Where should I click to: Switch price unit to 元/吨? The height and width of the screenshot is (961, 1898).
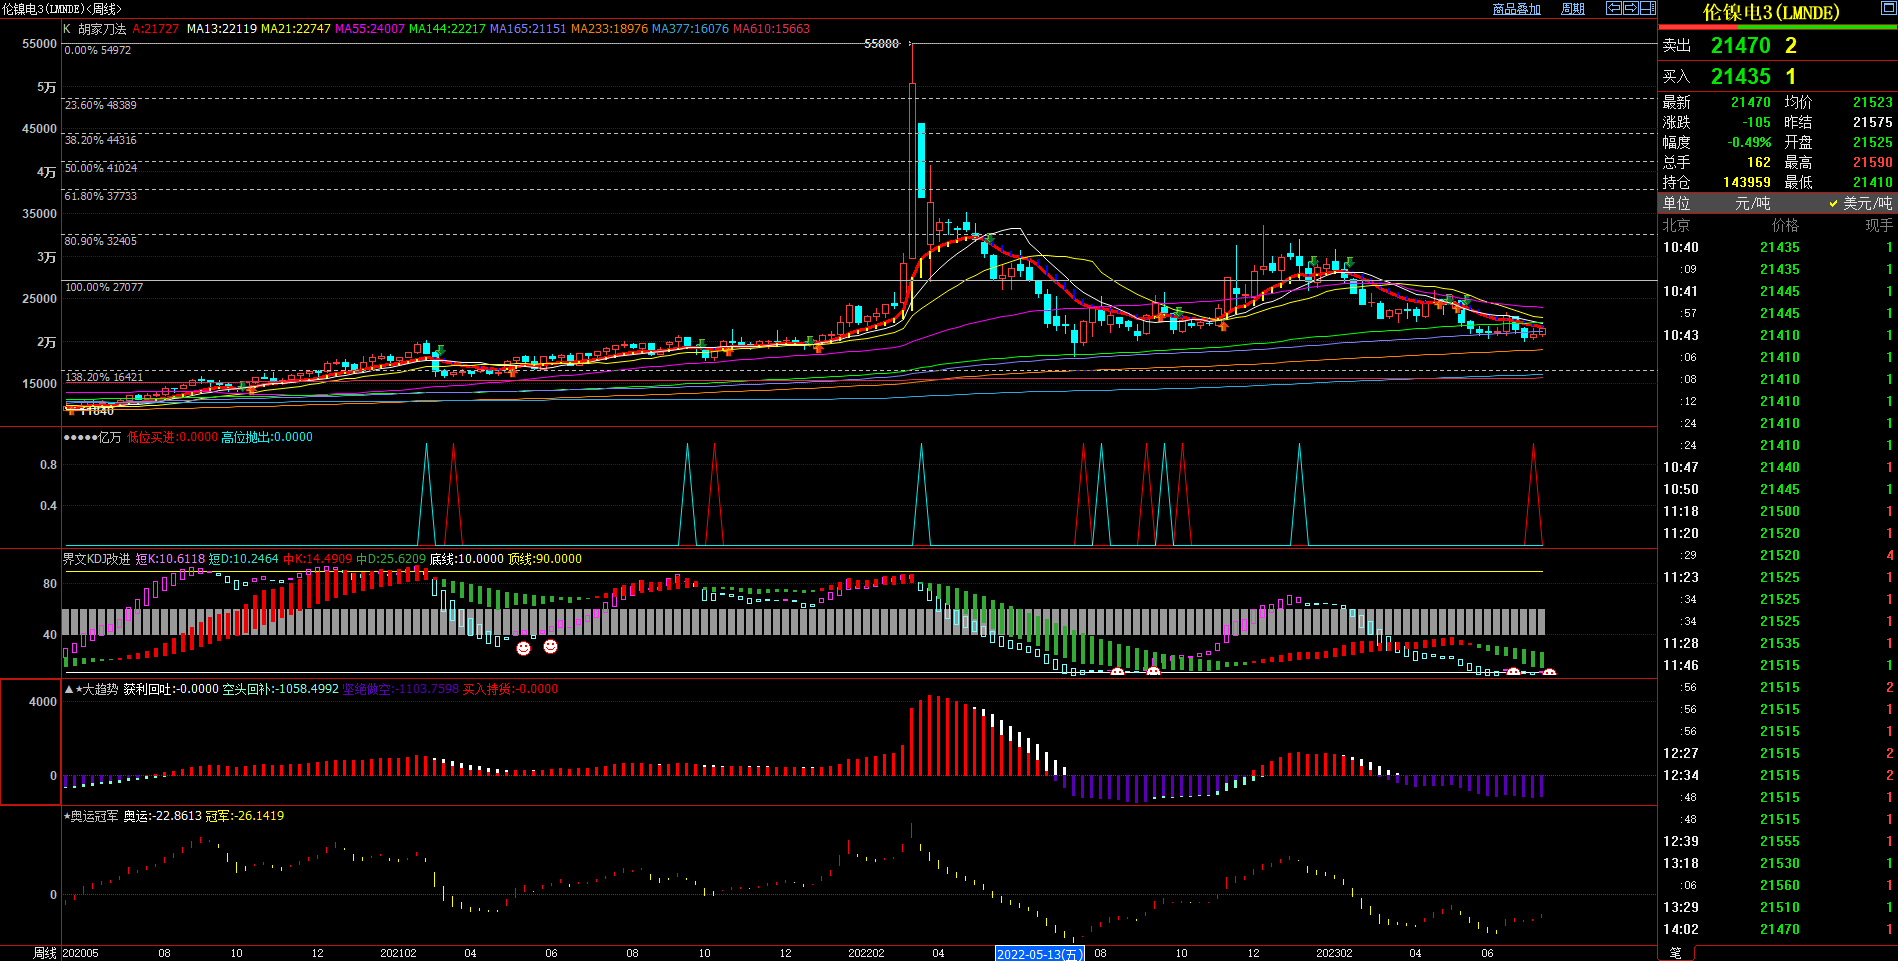1752,203
